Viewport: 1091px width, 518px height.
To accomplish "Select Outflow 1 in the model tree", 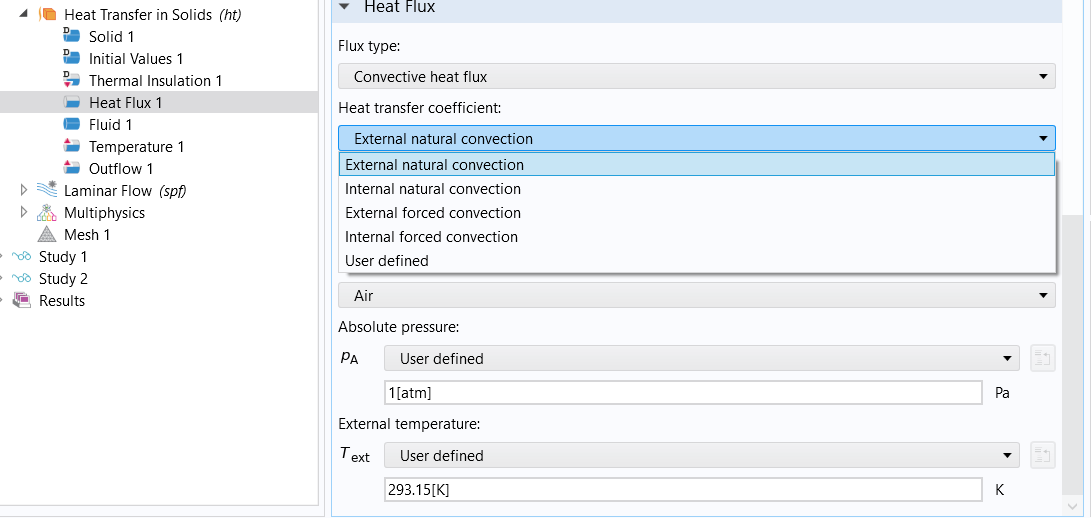I will pos(121,169).
